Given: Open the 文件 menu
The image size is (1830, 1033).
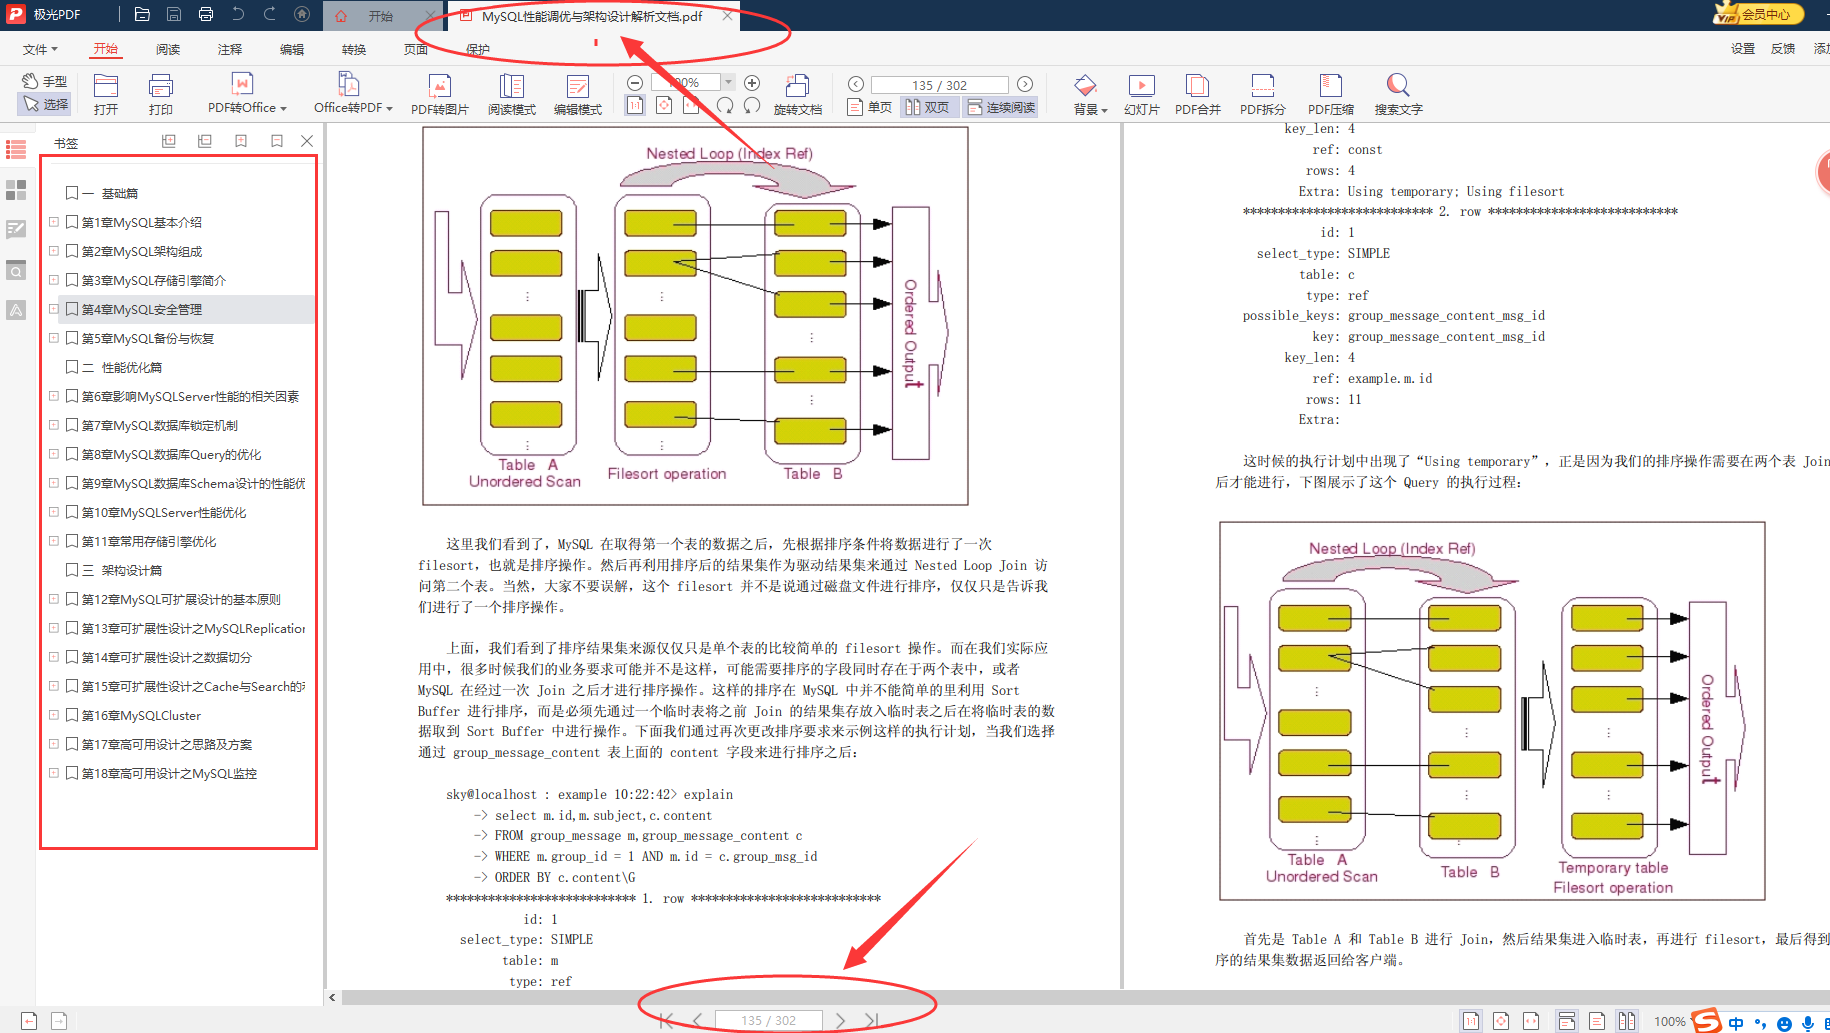Looking at the screenshot, I should (40, 49).
